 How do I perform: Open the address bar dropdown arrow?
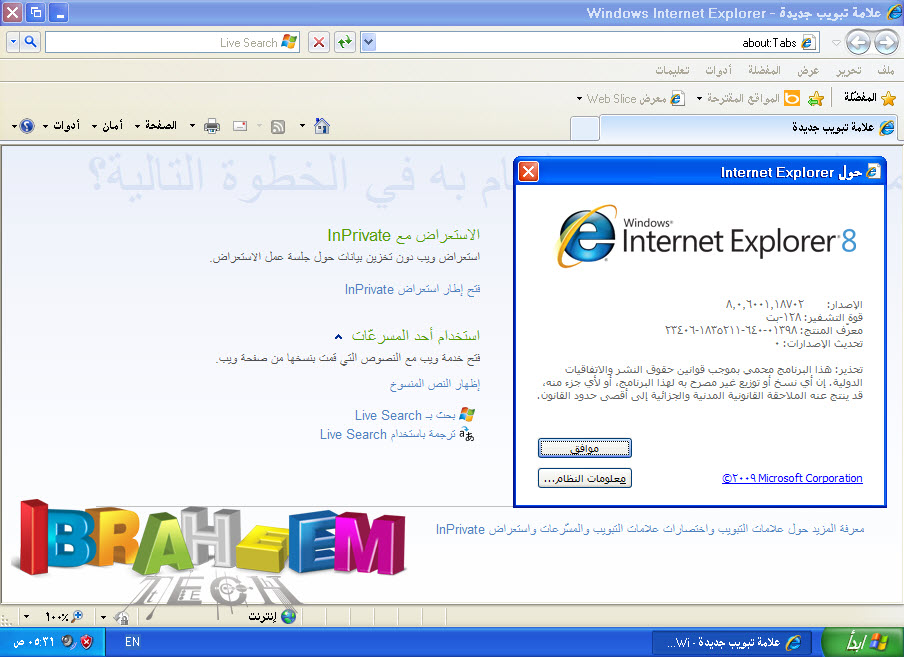(369, 42)
